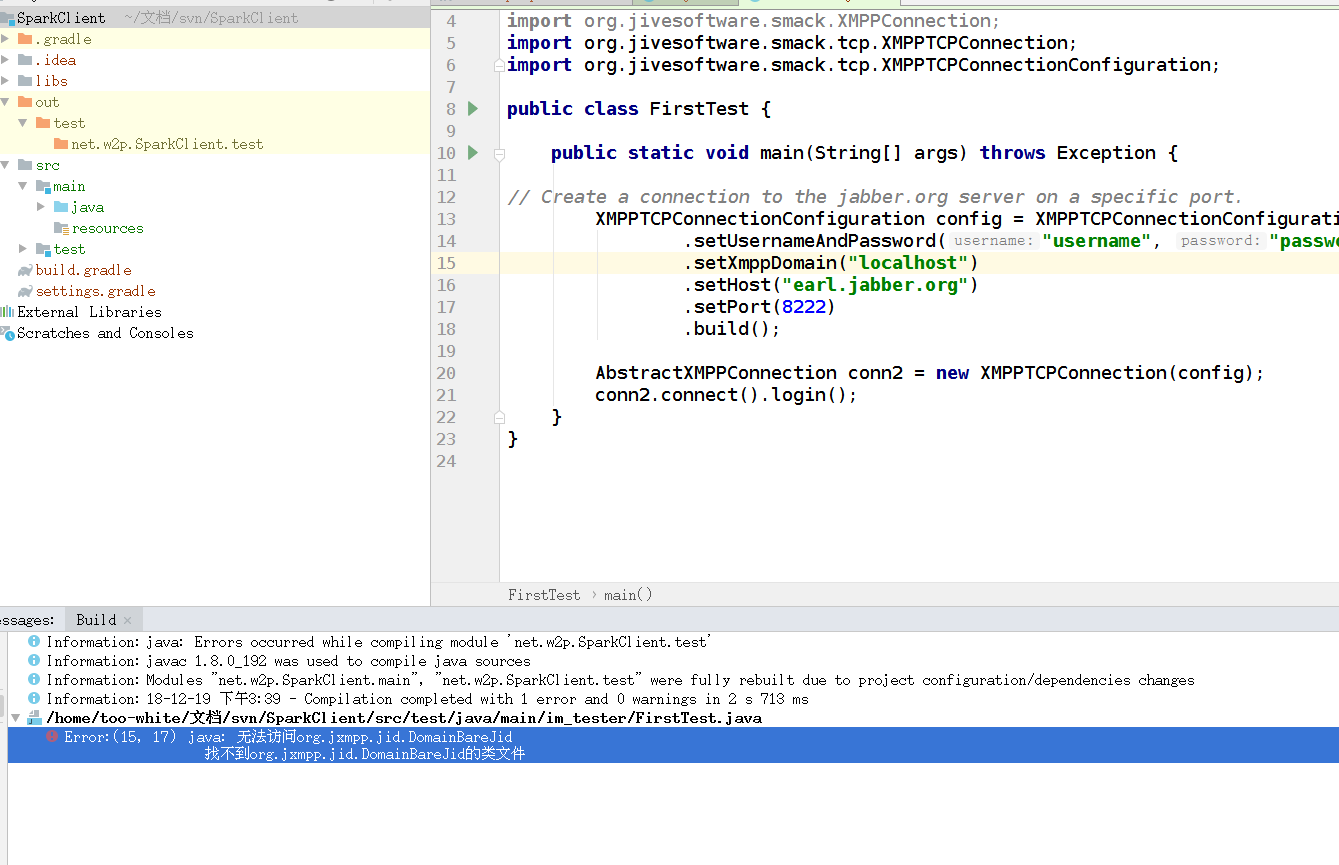The image size is (1339, 865).
Task: Collapse the src folder arrow
Action: [x=6, y=165]
